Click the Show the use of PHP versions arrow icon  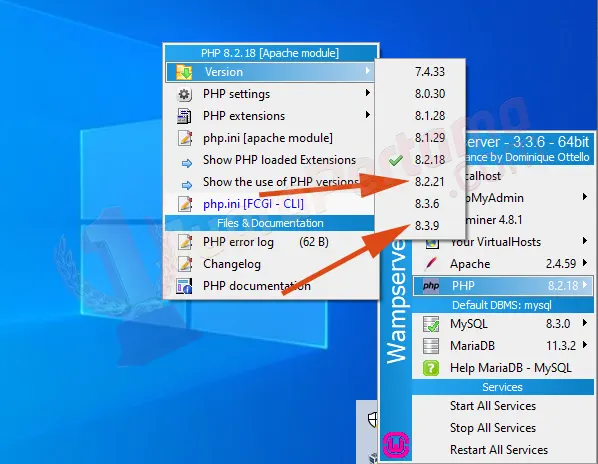[x=186, y=185]
